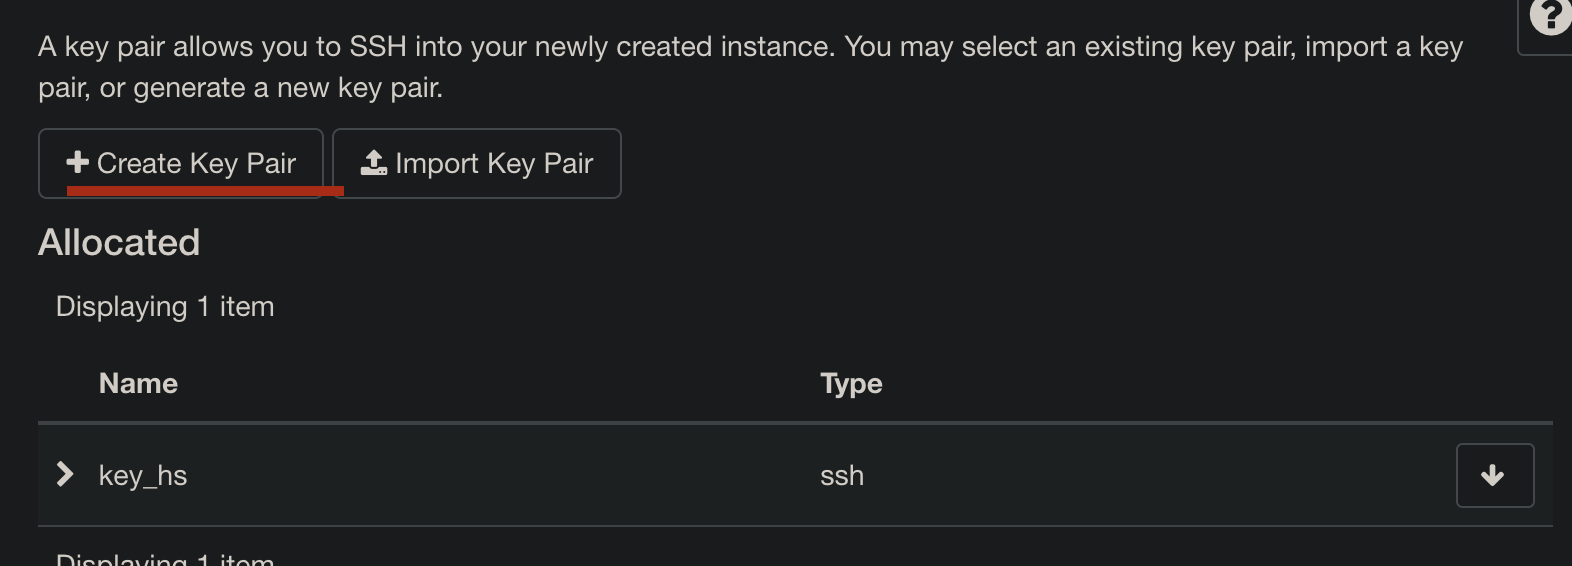
Task: Click the Allocated section heading
Action: 119,243
